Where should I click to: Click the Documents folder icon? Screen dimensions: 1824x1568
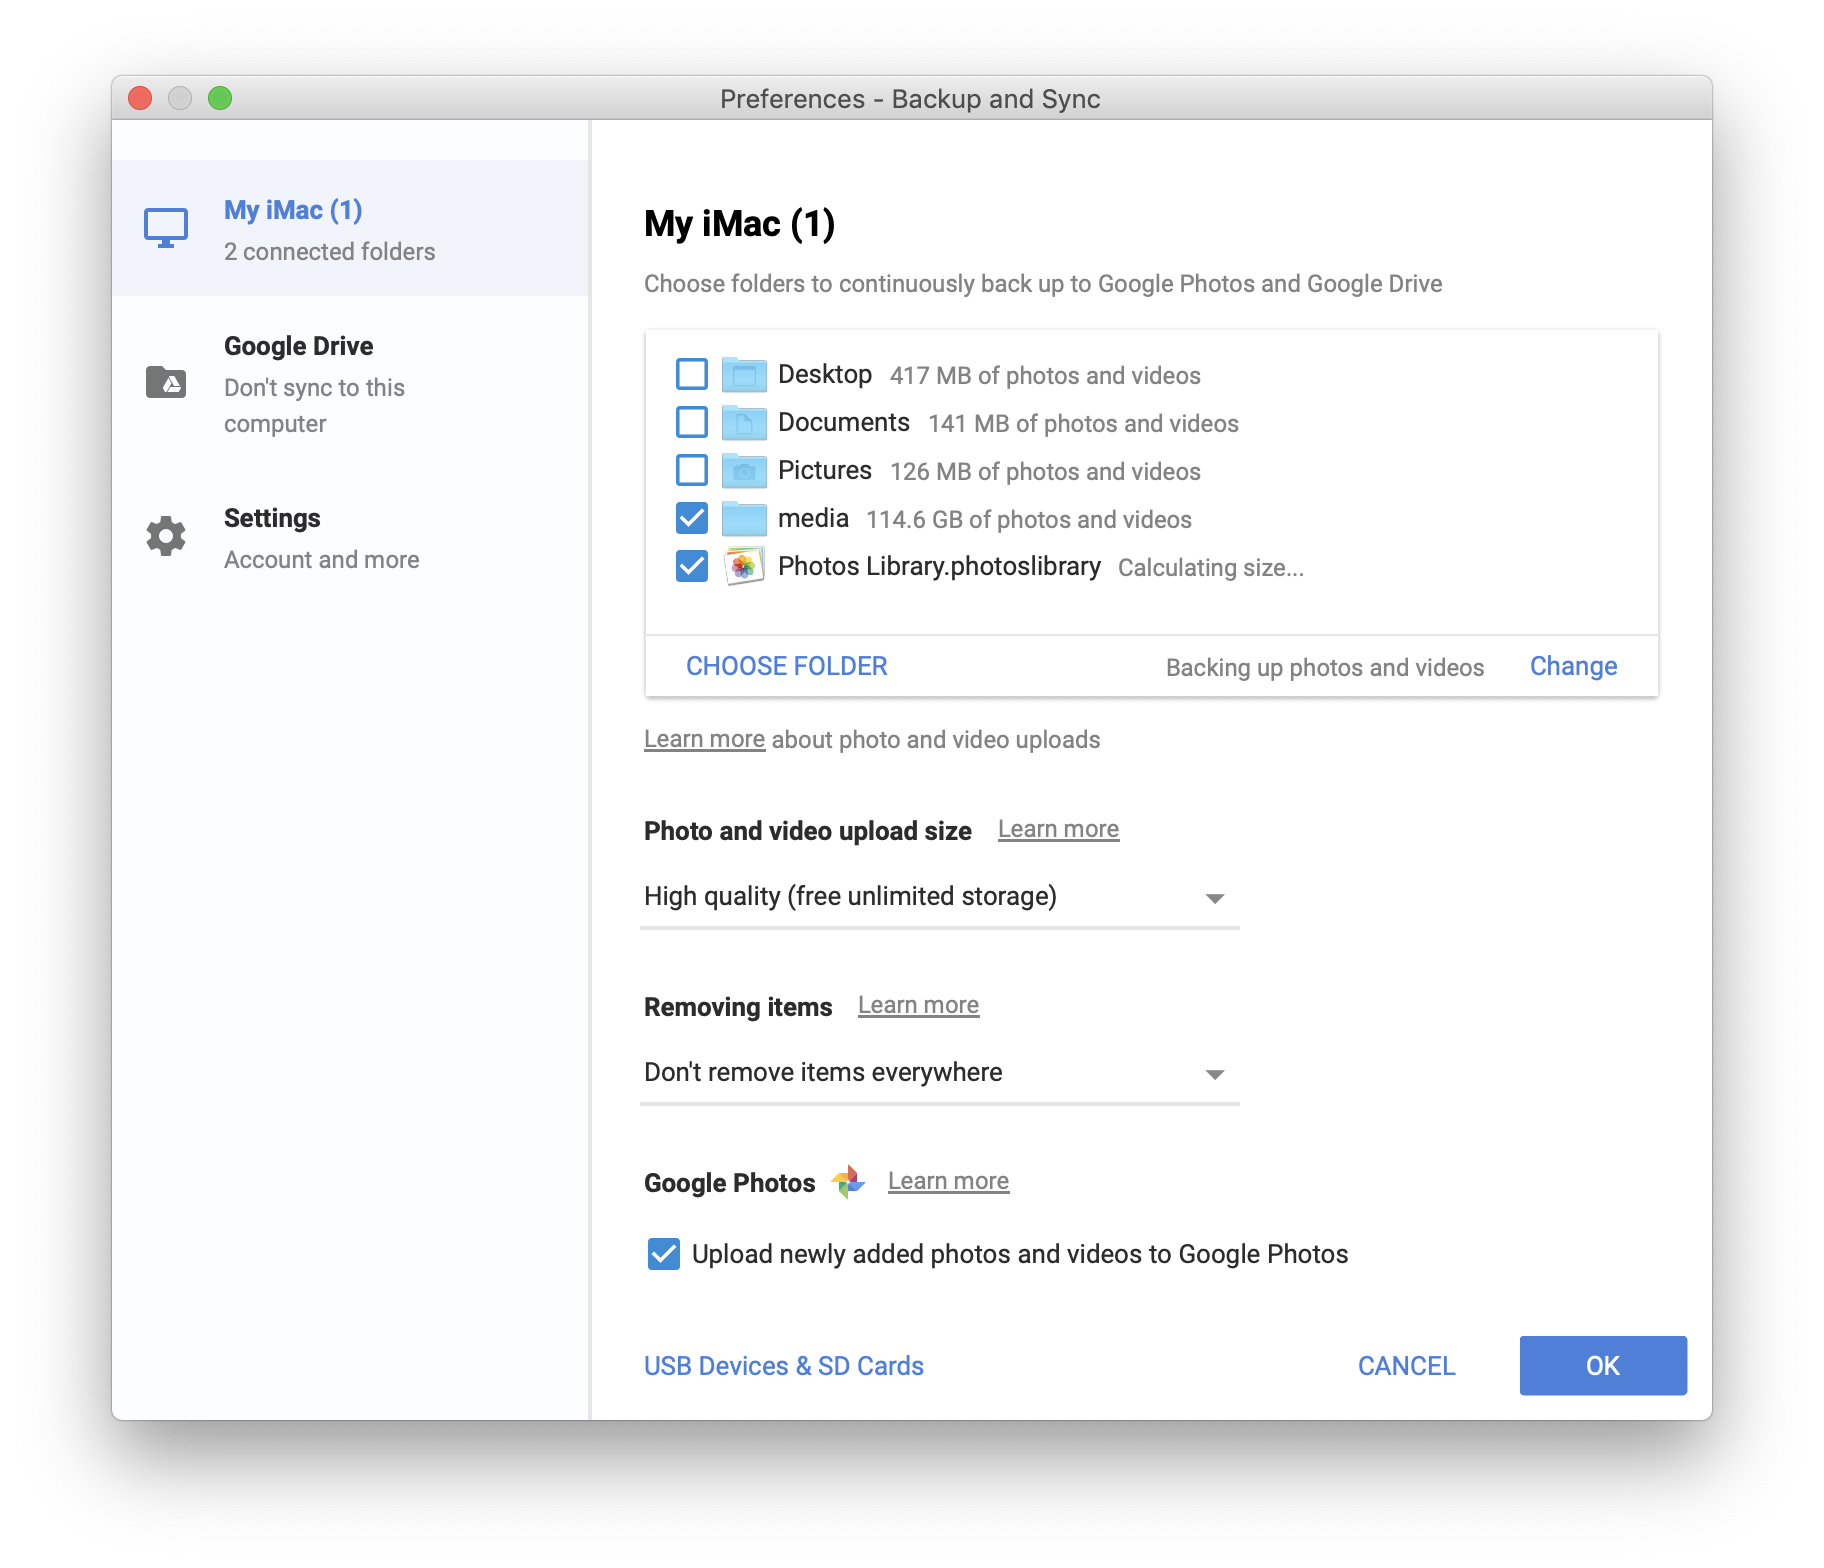tap(744, 423)
